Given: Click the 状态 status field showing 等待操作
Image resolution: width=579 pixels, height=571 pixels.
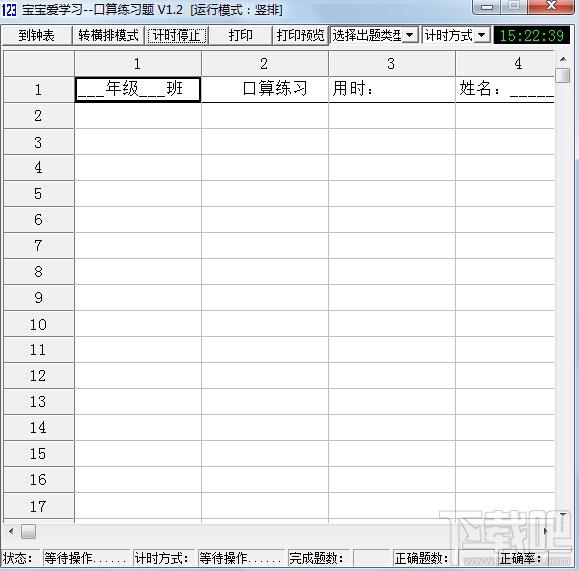Looking at the screenshot, I should [x=86, y=558].
